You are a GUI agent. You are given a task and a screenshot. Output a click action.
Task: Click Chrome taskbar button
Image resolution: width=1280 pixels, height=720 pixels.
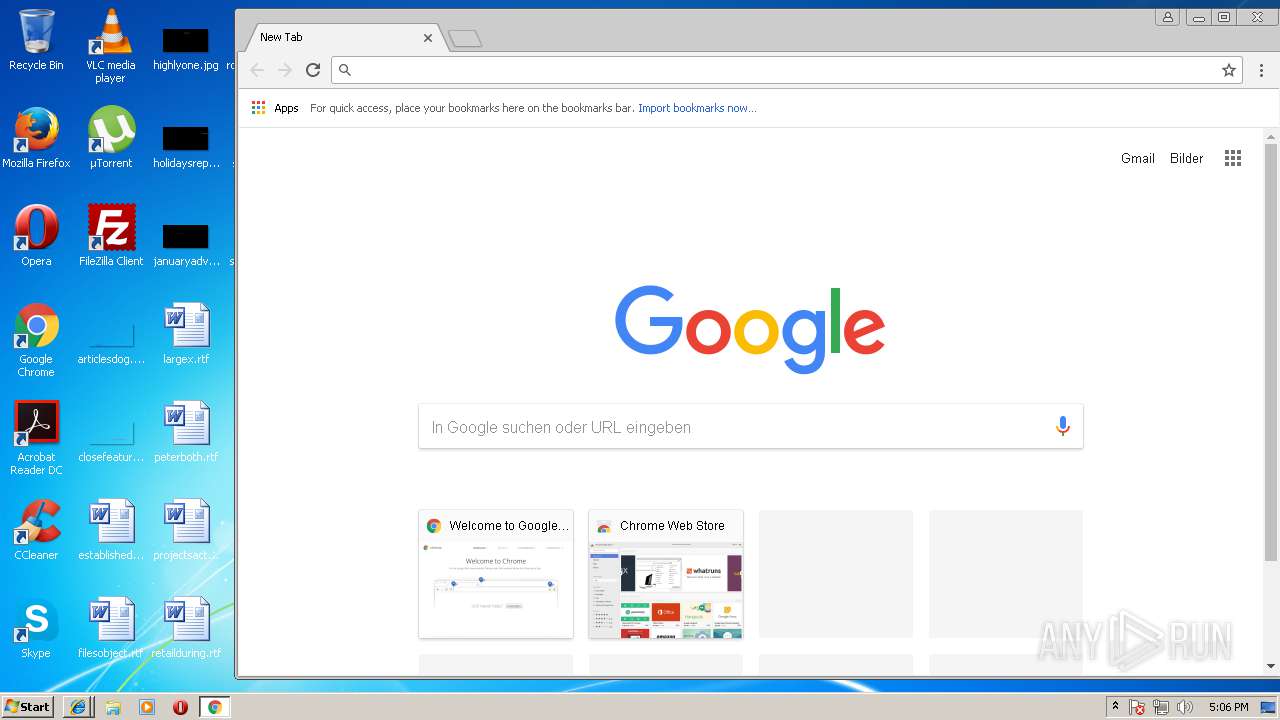pos(214,707)
